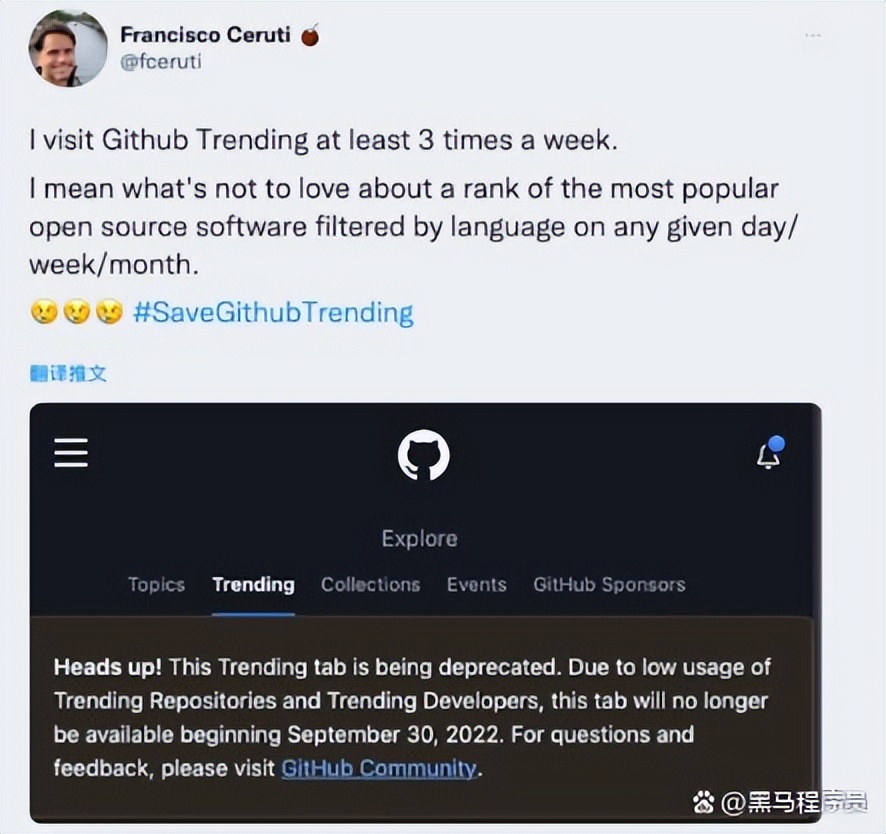Open the tweet options menu

pos(812,33)
